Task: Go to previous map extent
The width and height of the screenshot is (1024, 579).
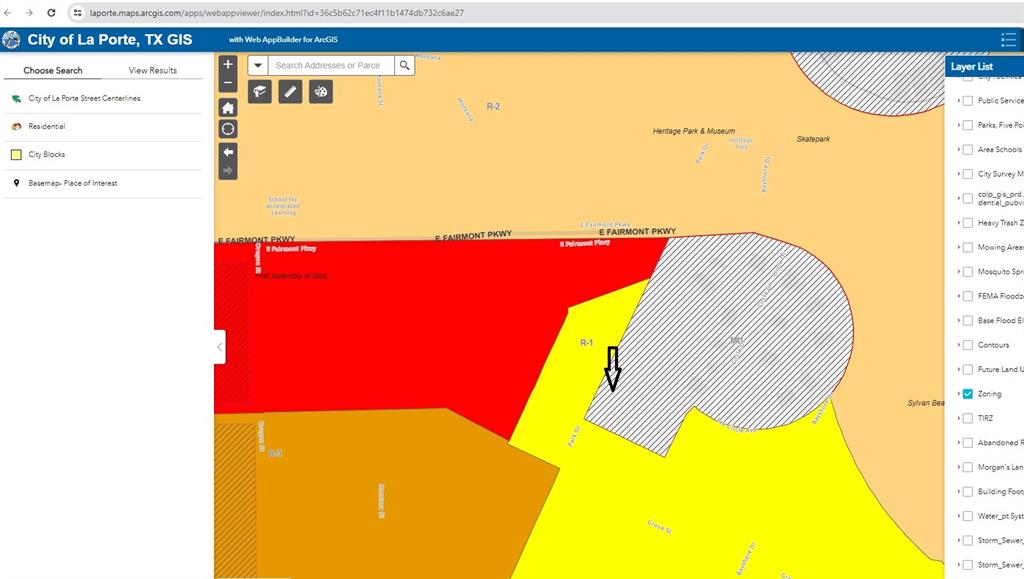Action: point(227,151)
